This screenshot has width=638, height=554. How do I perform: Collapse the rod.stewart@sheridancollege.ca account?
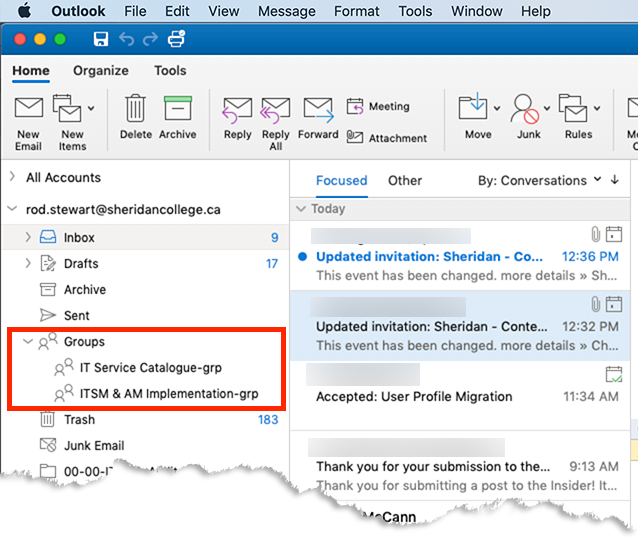pyautogui.click(x=12, y=209)
